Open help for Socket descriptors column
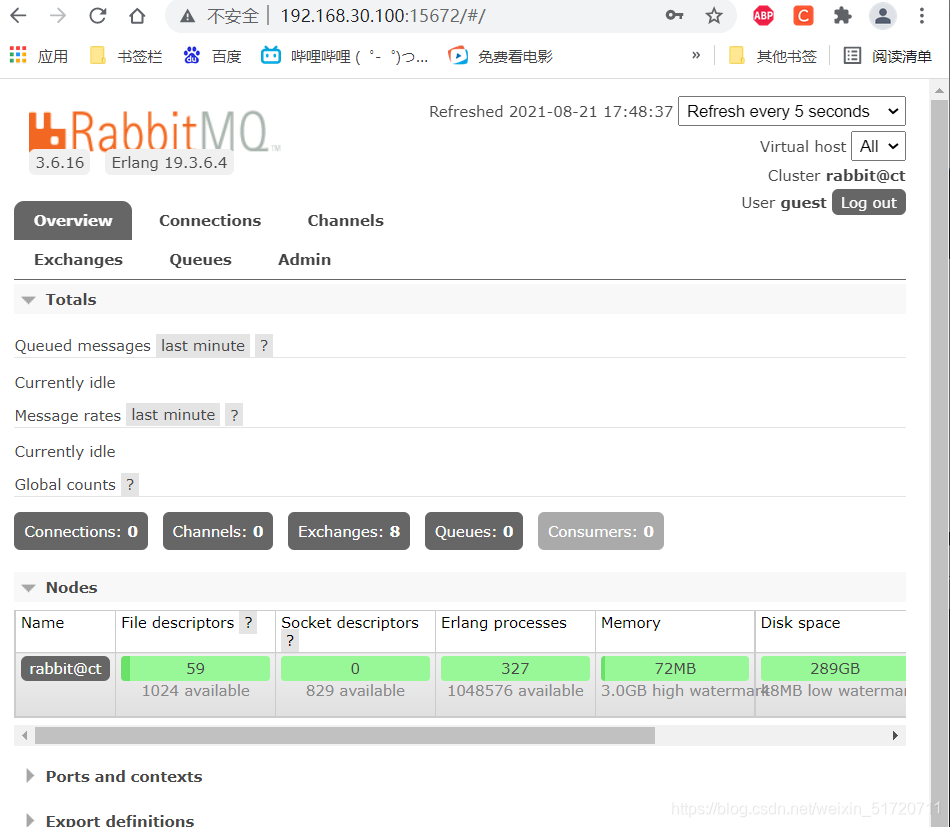The image size is (950, 827). tap(290, 640)
